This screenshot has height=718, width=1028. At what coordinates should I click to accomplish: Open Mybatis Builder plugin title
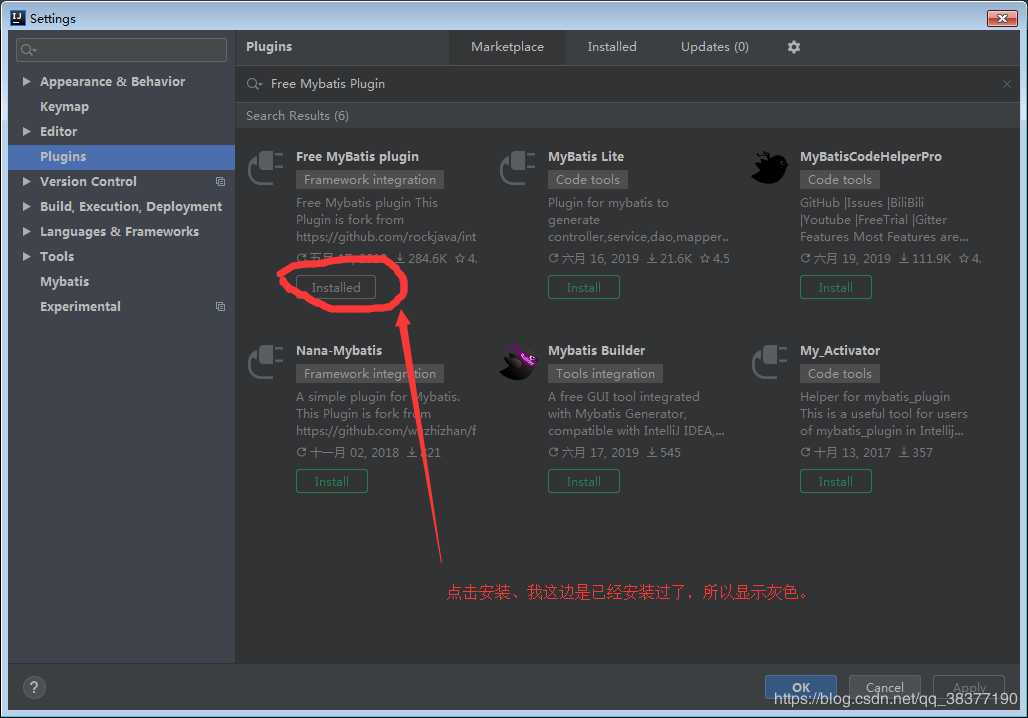pos(597,351)
